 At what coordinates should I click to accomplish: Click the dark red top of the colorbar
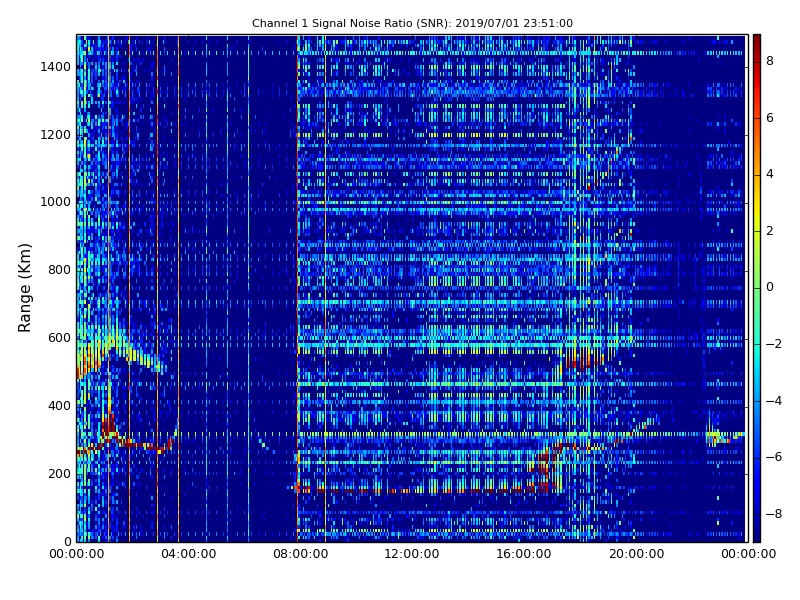coord(757,39)
